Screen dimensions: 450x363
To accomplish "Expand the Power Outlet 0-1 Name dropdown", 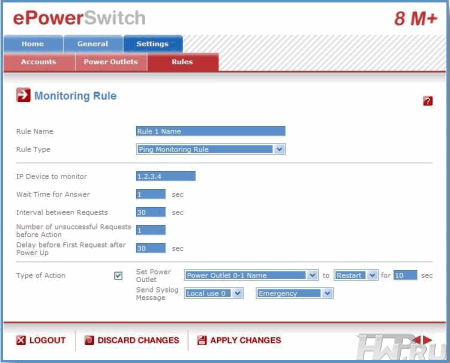I will pos(251,275).
